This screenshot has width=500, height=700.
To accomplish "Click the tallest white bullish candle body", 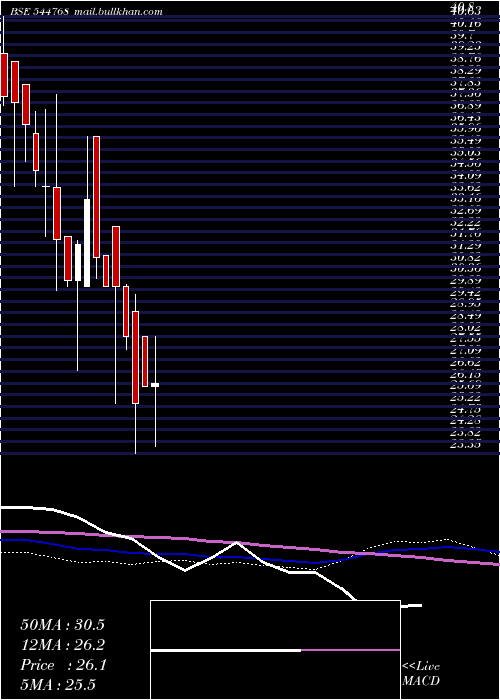I will coord(87,243).
